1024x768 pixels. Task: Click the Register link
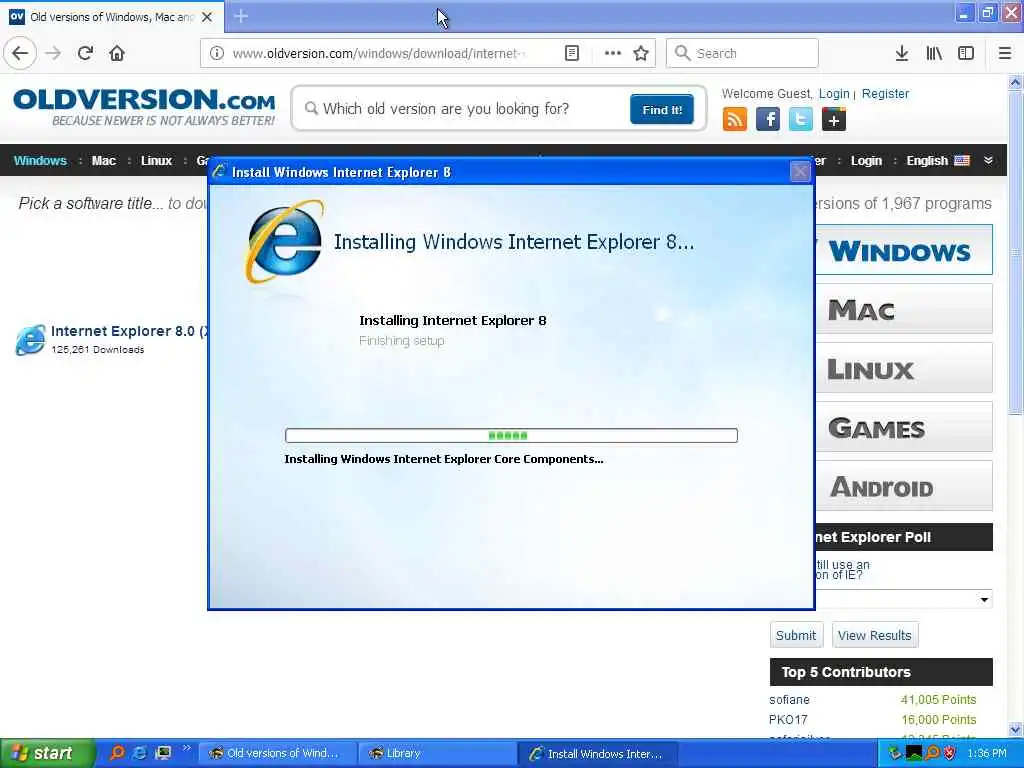click(885, 93)
